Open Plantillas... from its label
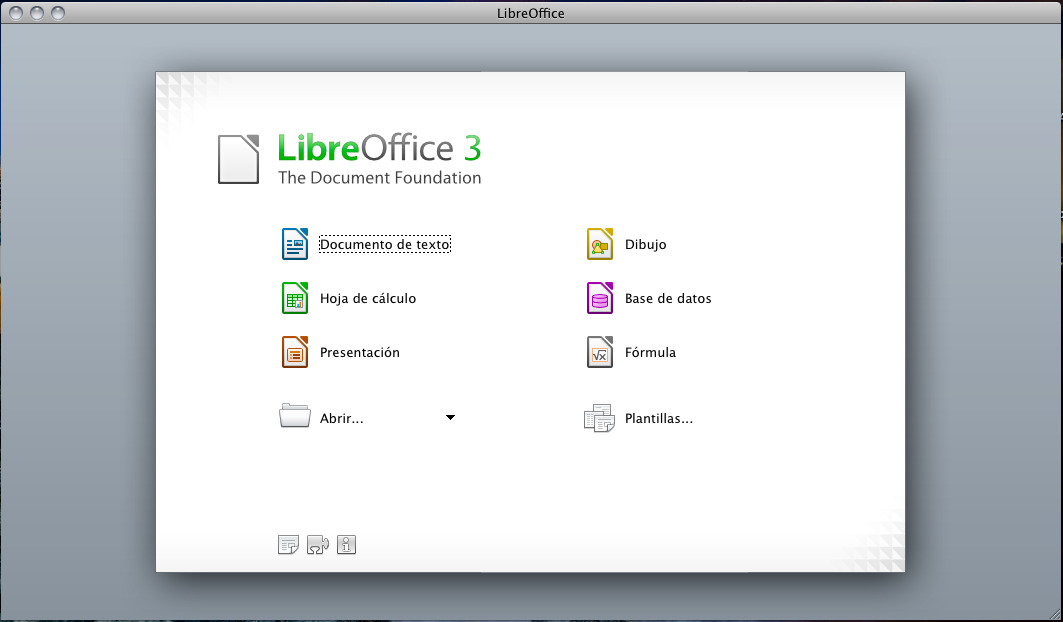Viewport: 1063px width, 622px height. click(661, 418)
